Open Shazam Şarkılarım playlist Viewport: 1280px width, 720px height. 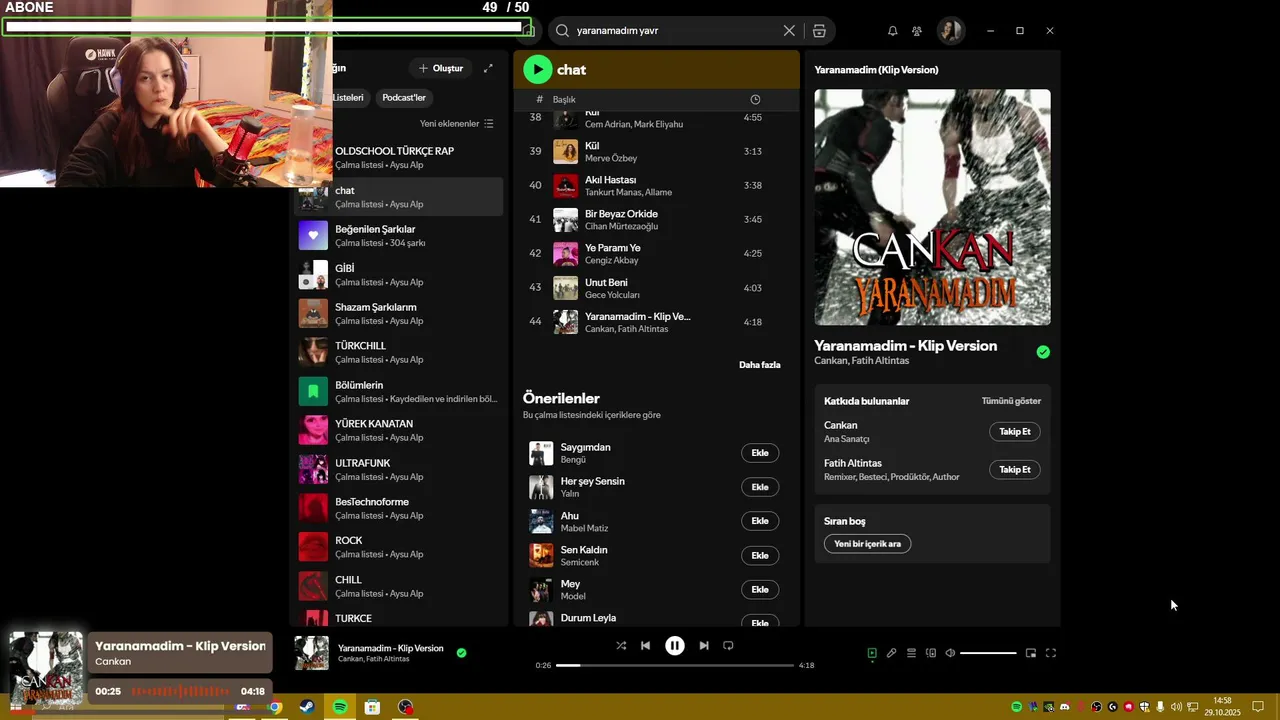[399, 313]
